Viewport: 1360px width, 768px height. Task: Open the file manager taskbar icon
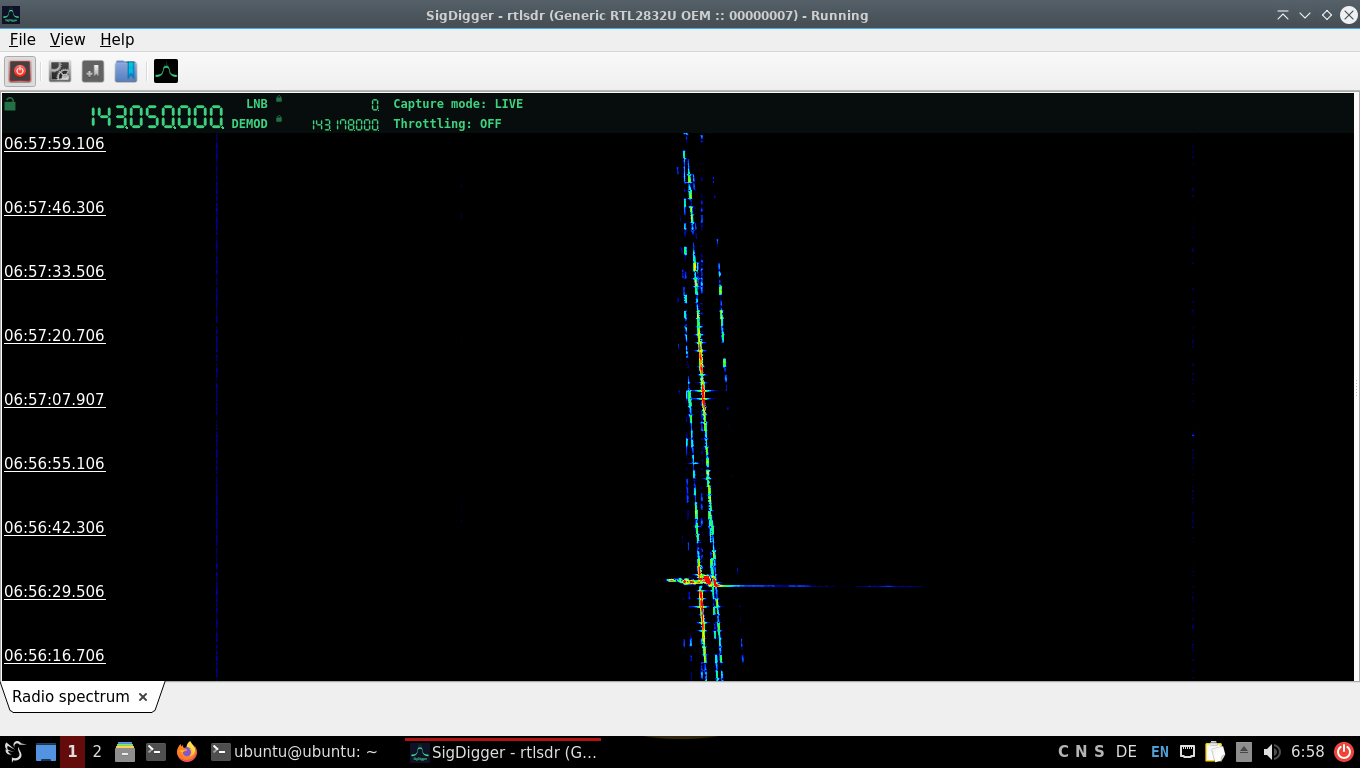(125, 752)
